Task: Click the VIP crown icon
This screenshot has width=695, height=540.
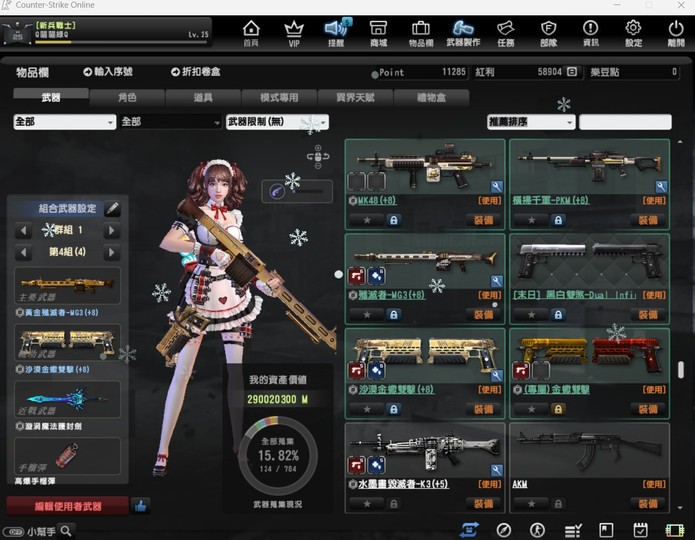Action: 293,33
